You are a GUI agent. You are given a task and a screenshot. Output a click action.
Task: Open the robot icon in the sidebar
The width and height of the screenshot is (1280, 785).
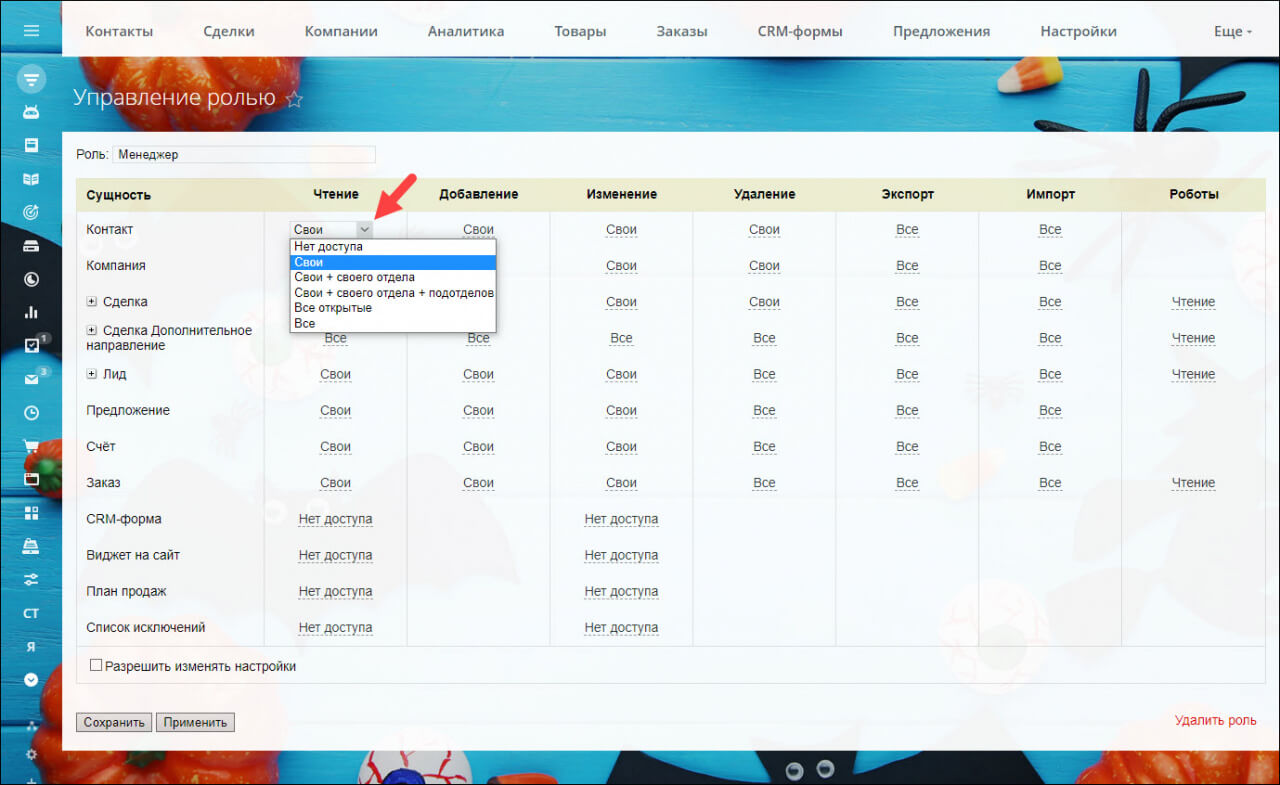tap(31, 112)
